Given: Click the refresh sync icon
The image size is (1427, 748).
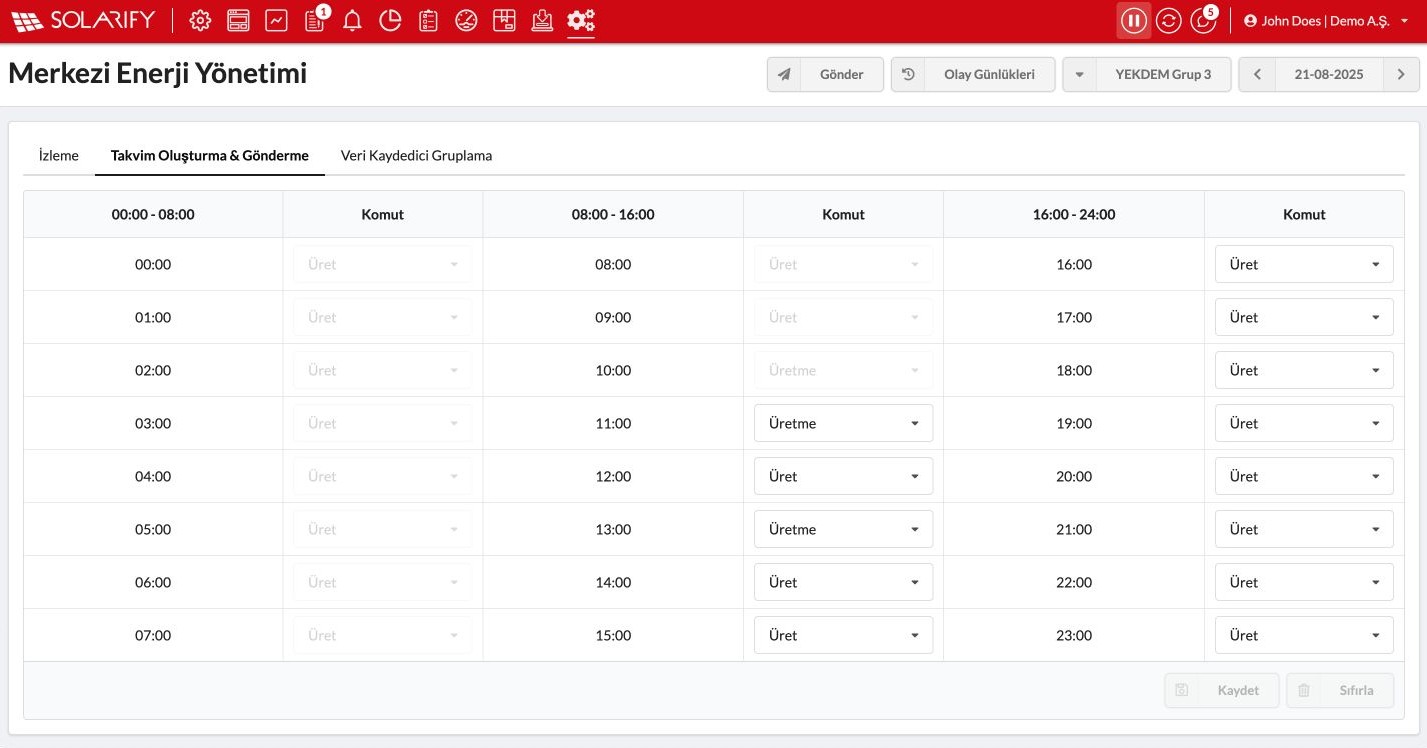Looking at the screenshot, I should pos(1168,20).
